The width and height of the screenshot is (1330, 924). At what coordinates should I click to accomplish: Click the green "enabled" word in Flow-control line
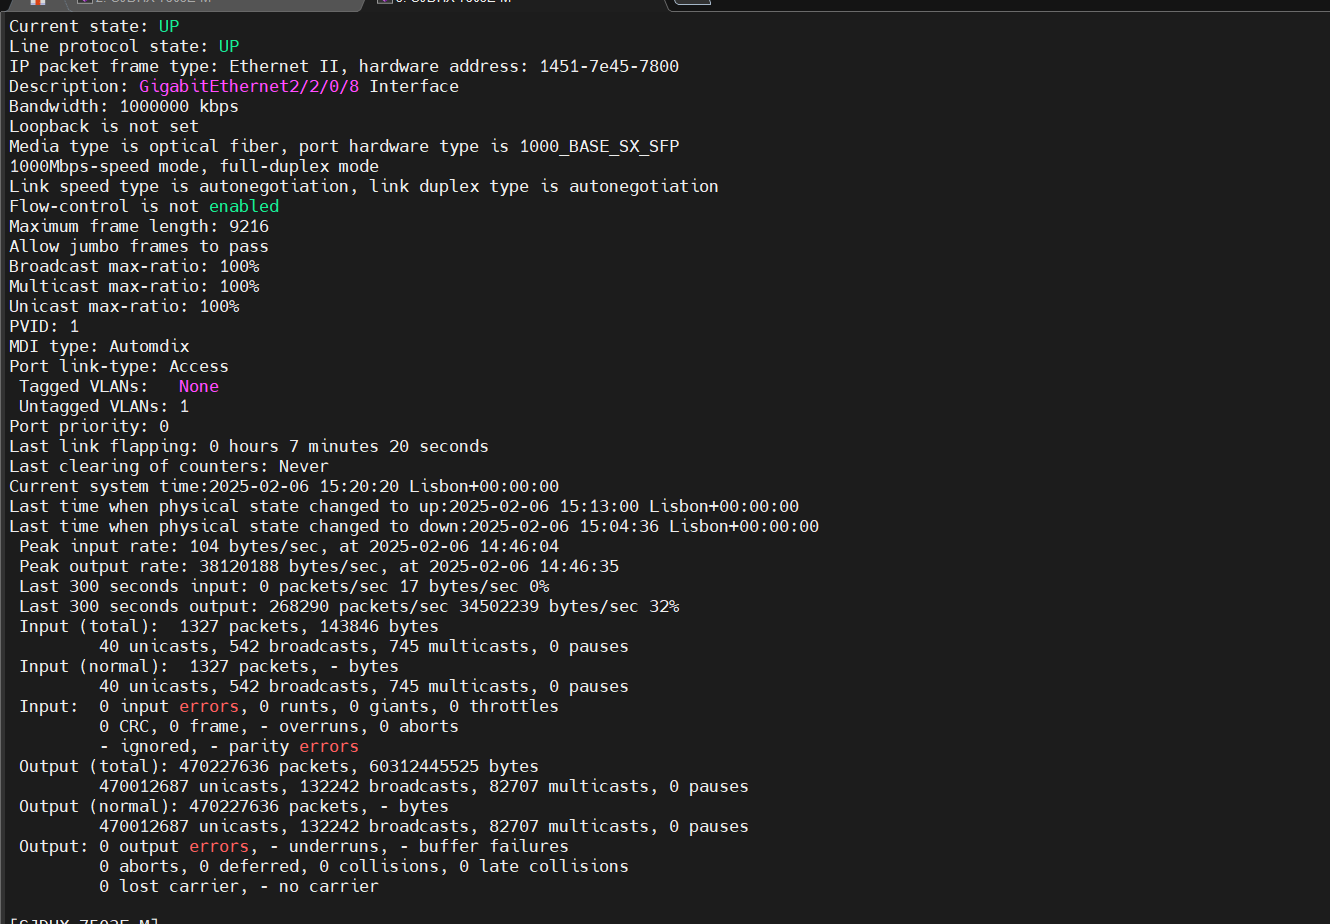[x=244, y=206]
